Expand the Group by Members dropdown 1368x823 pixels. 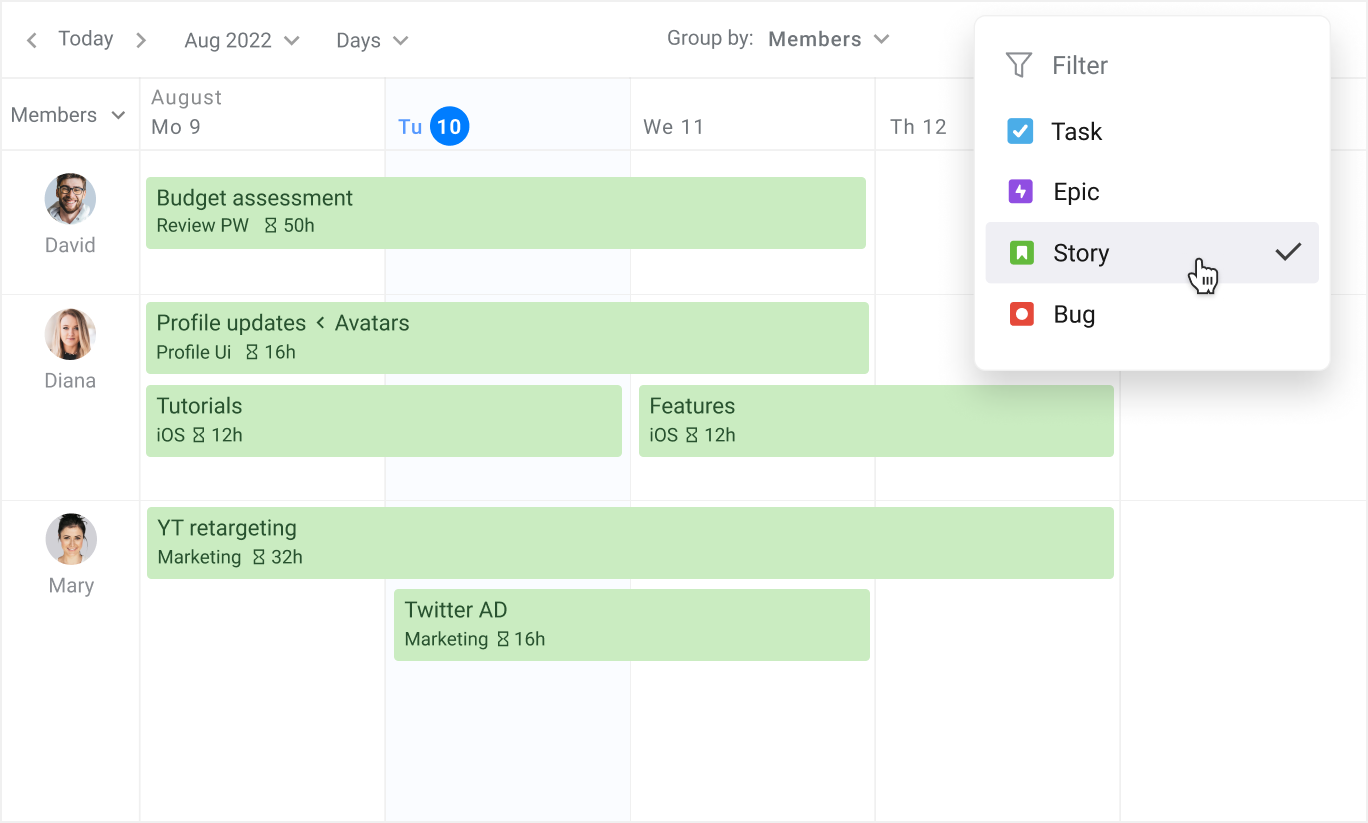tap(828, 39)
